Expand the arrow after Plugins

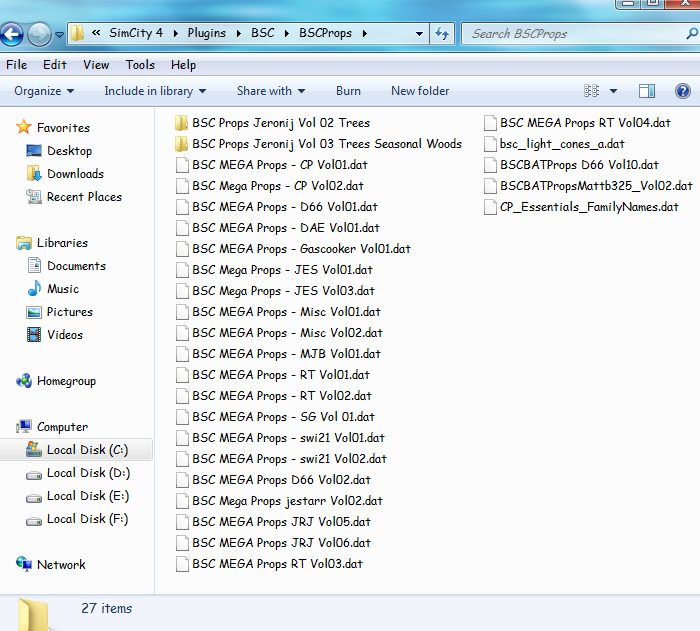click(239, 33)
